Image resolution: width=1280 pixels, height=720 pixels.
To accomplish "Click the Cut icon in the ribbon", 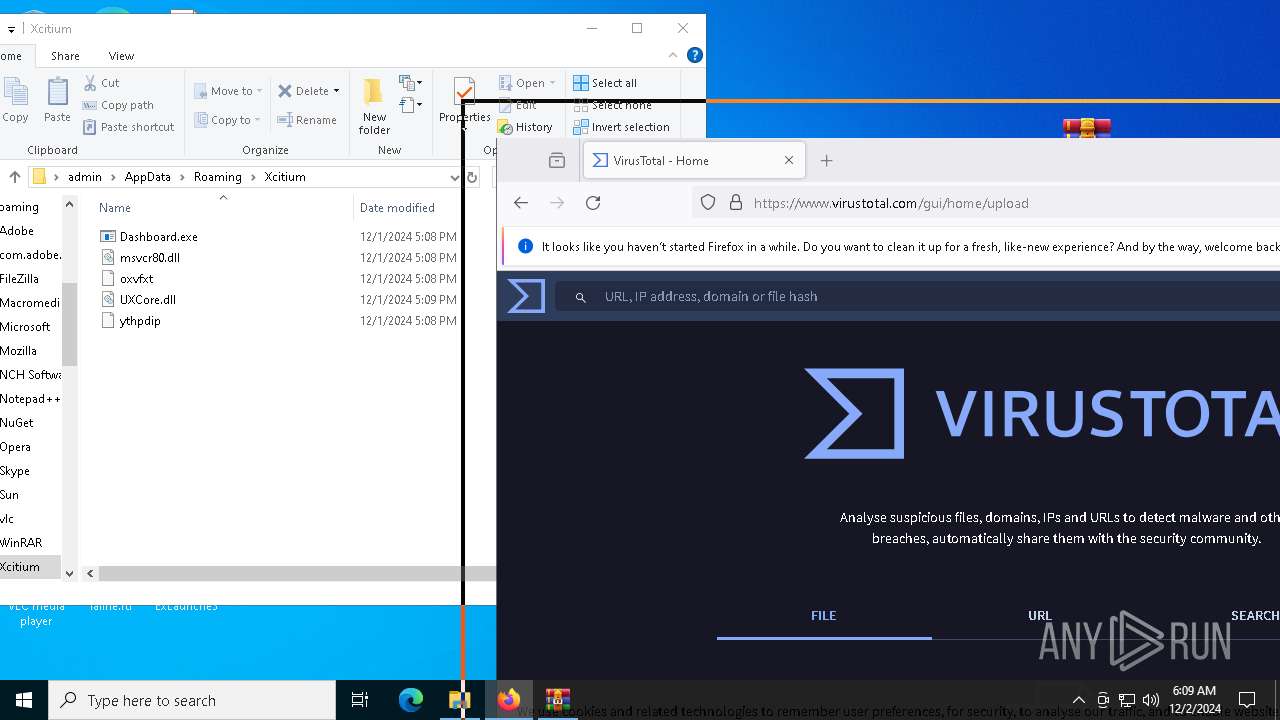I will coord(91,83).
